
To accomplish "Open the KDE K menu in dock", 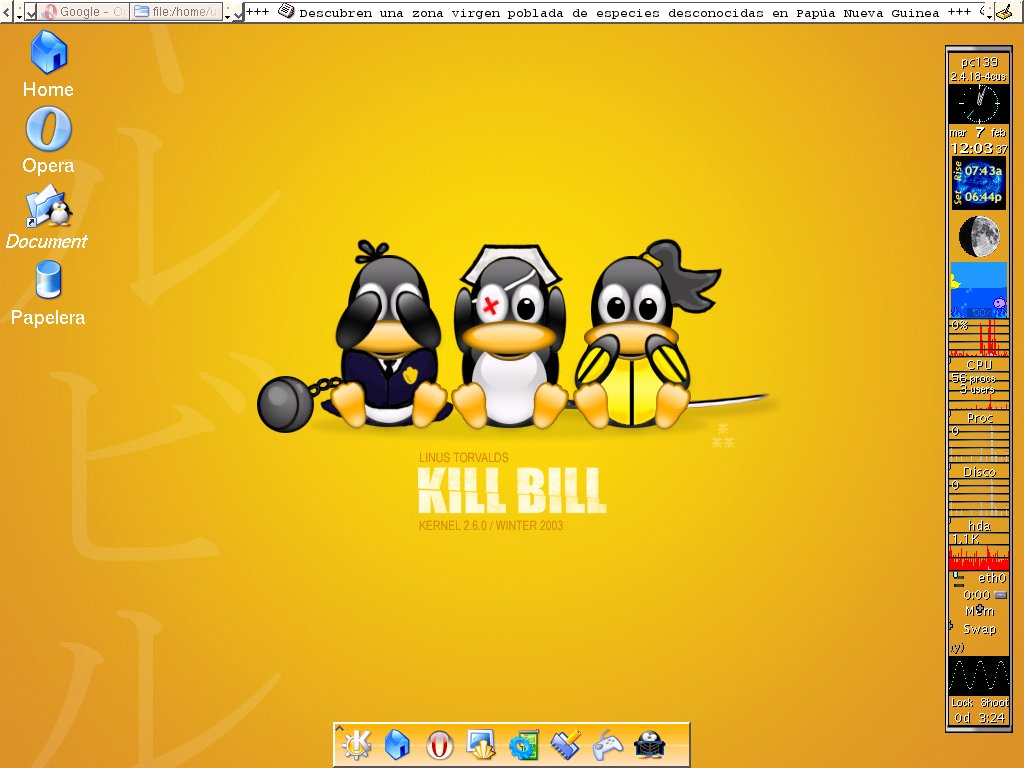I will point(357,744).
